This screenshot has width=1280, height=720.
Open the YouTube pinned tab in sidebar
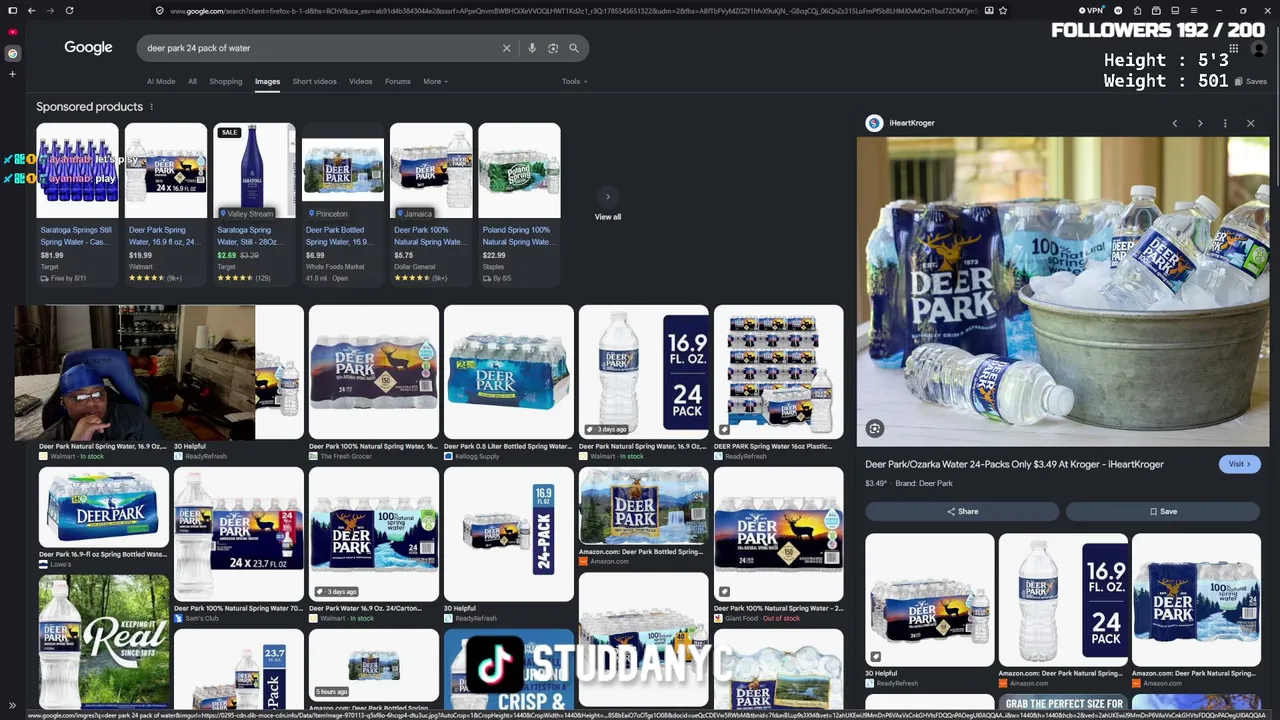pos(12,32)
